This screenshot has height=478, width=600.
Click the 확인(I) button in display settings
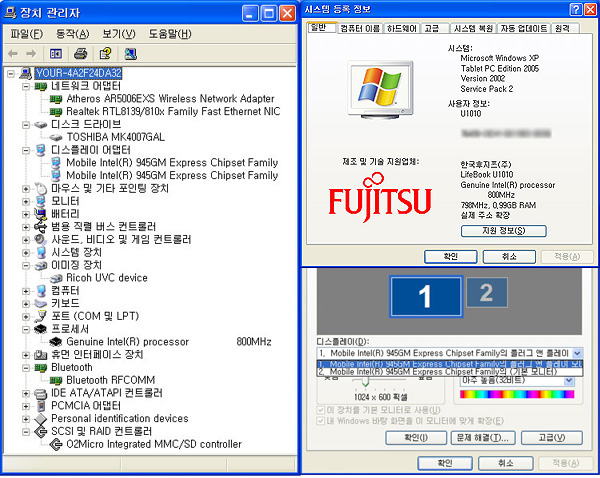point(416,437)
